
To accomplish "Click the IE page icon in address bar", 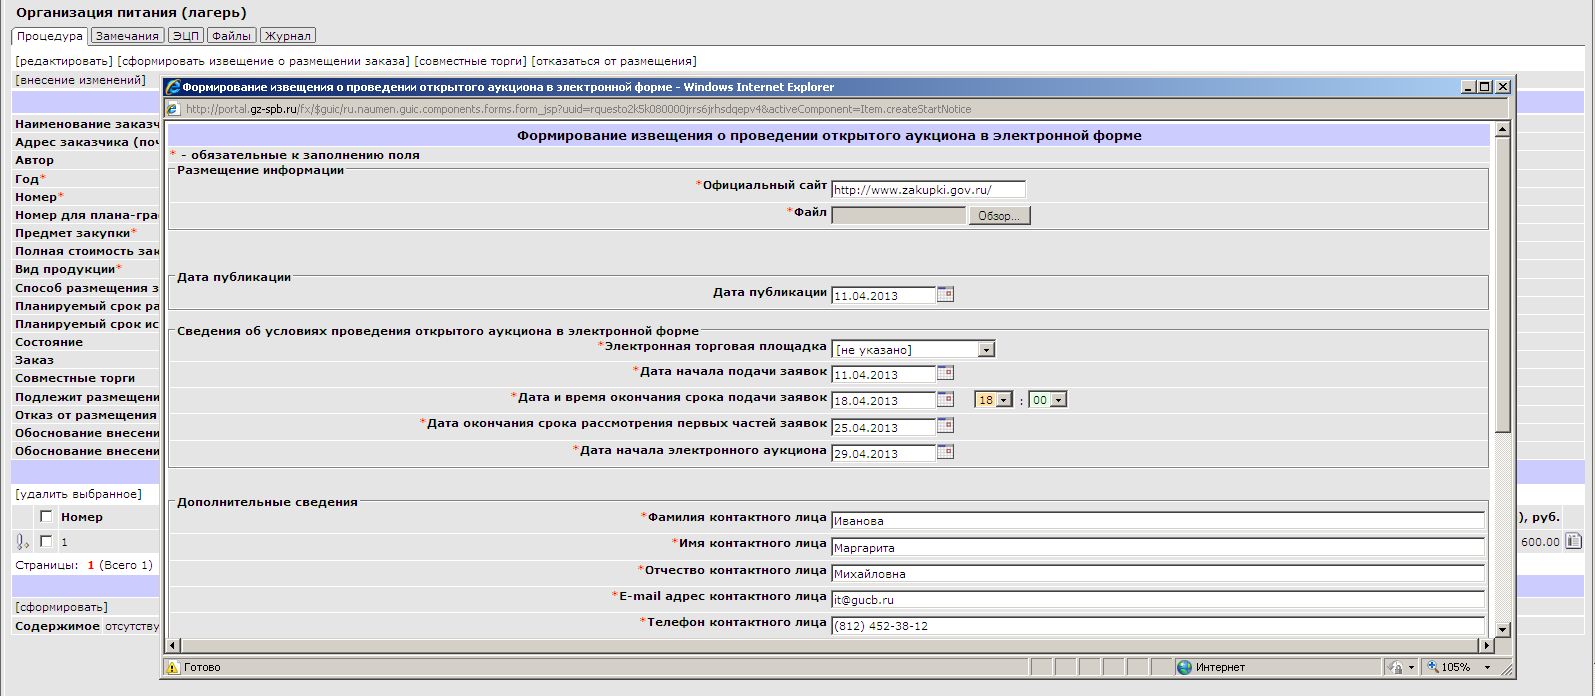I will (x=173, y=109).
